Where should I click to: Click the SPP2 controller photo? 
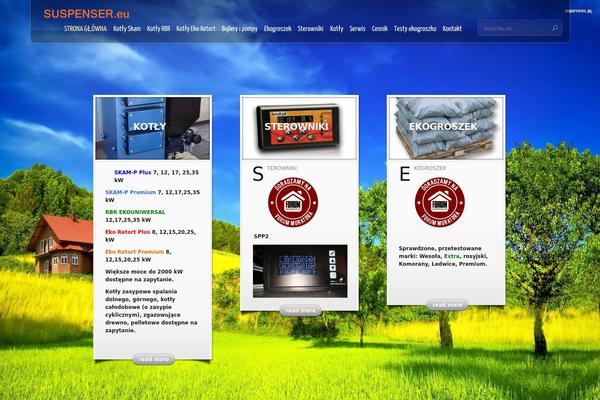[300, 271]
